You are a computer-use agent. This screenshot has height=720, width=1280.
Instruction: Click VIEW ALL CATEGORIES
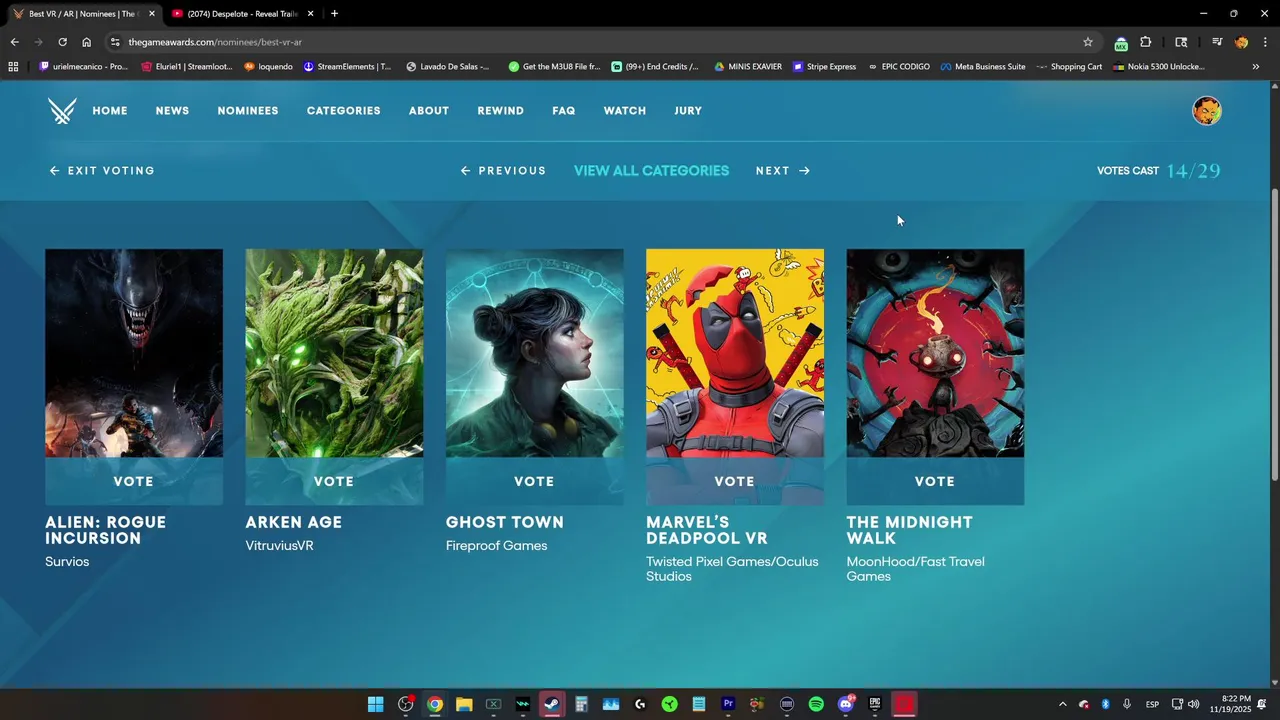pyautogui.click(x=651, y=171)
